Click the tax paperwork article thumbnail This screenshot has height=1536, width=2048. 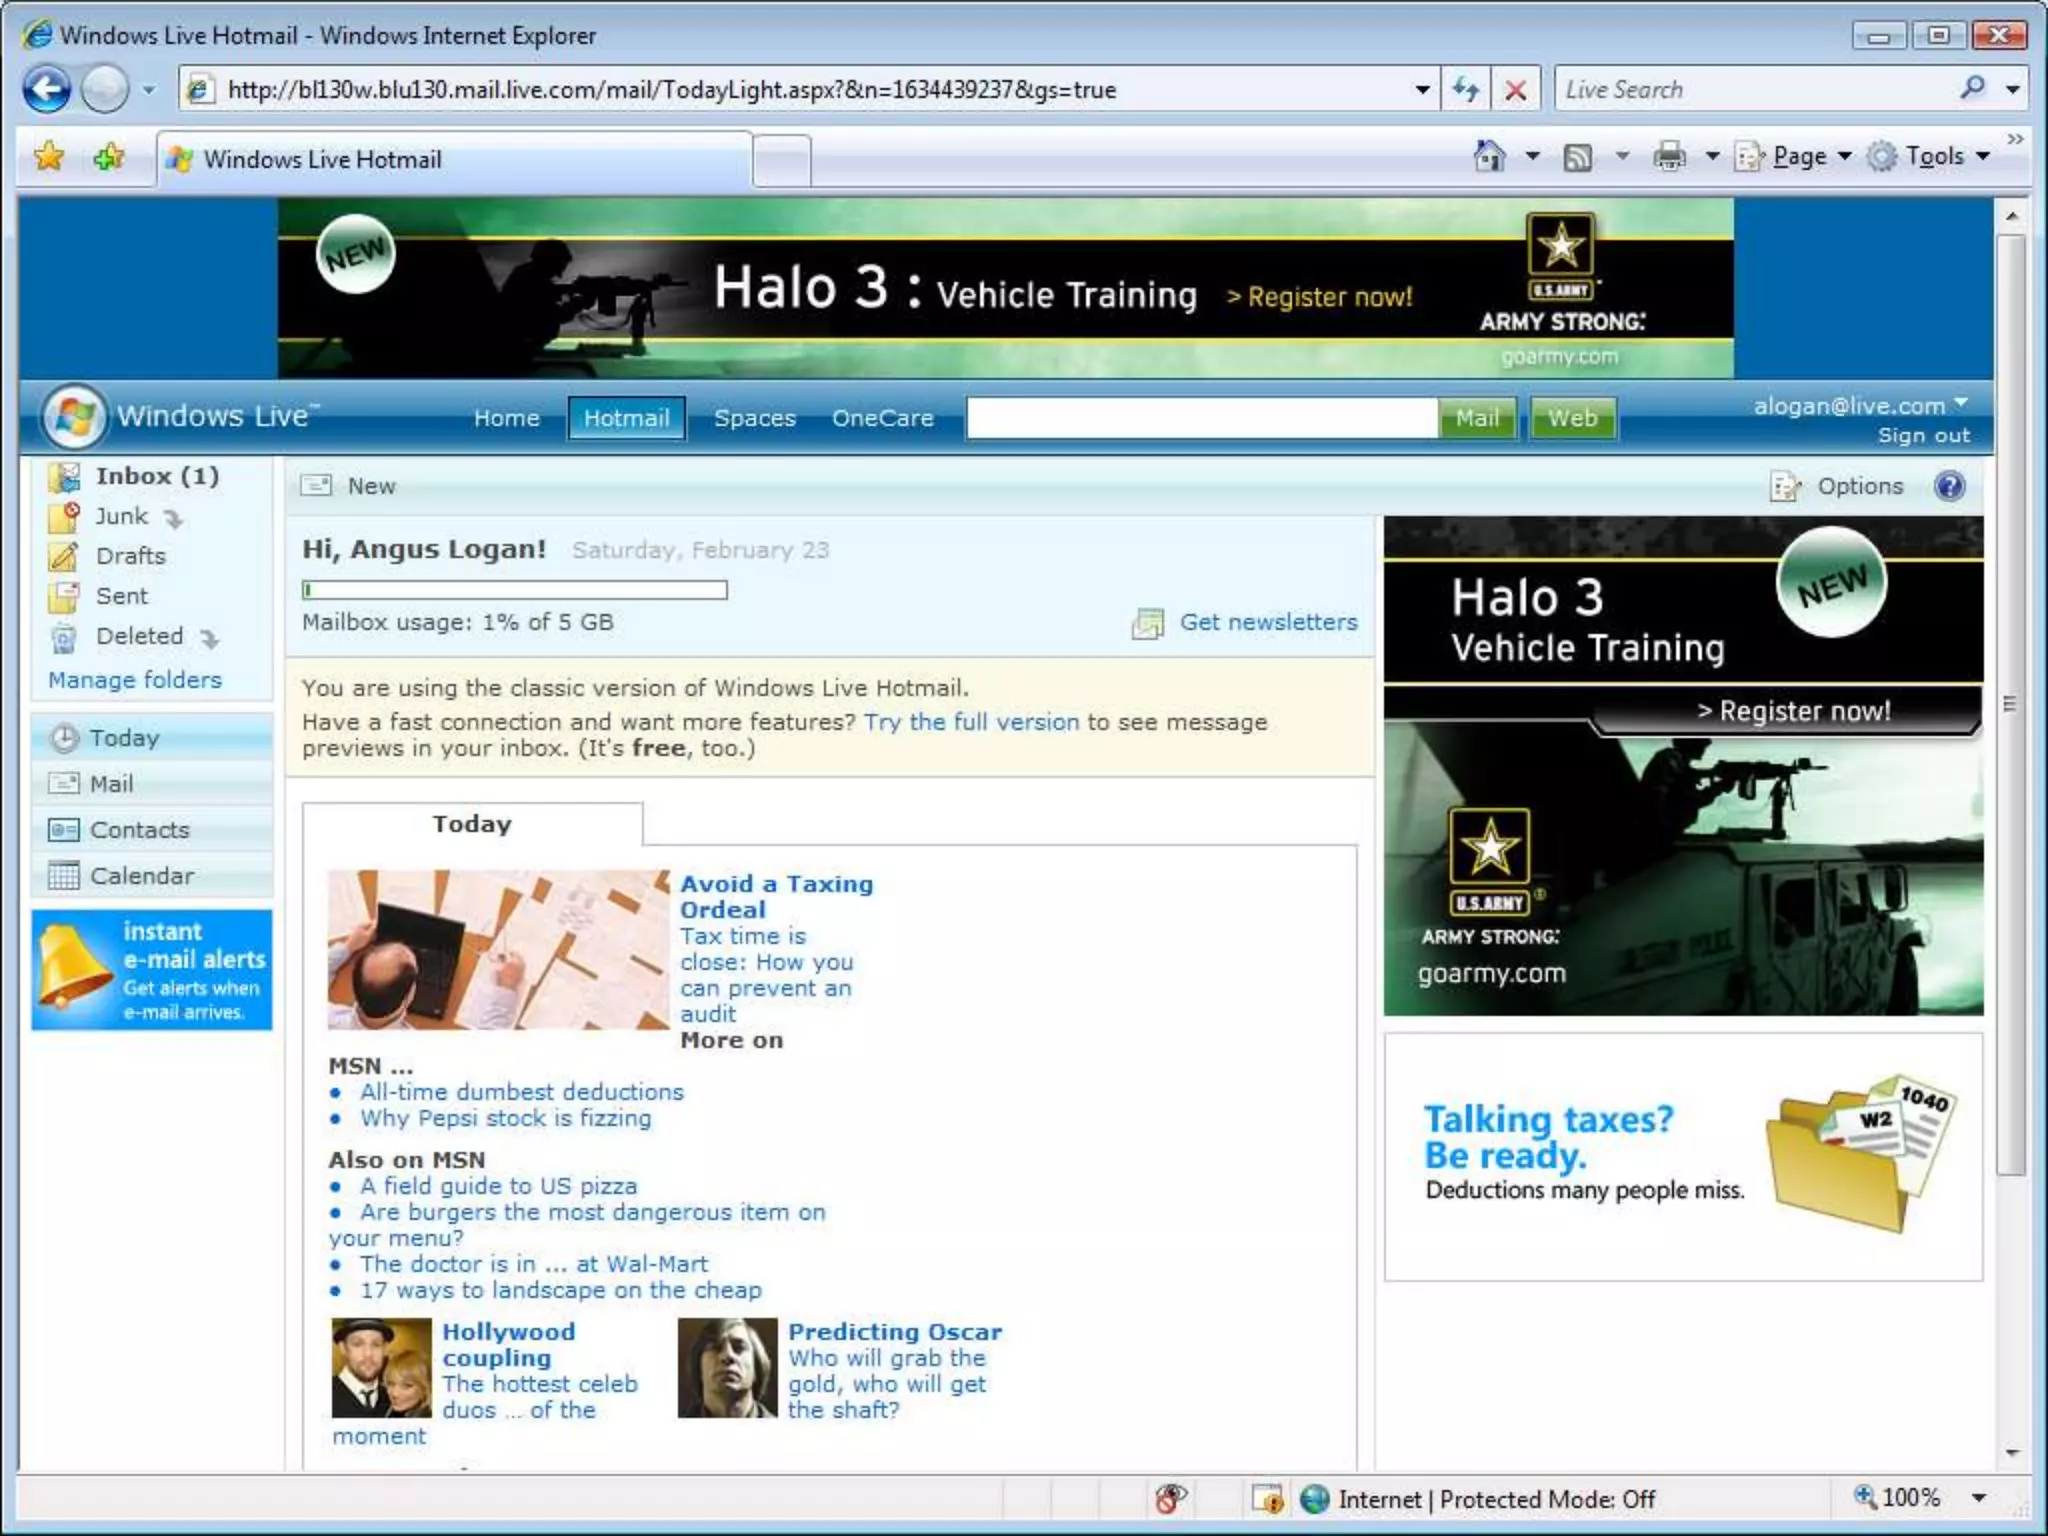498,949
